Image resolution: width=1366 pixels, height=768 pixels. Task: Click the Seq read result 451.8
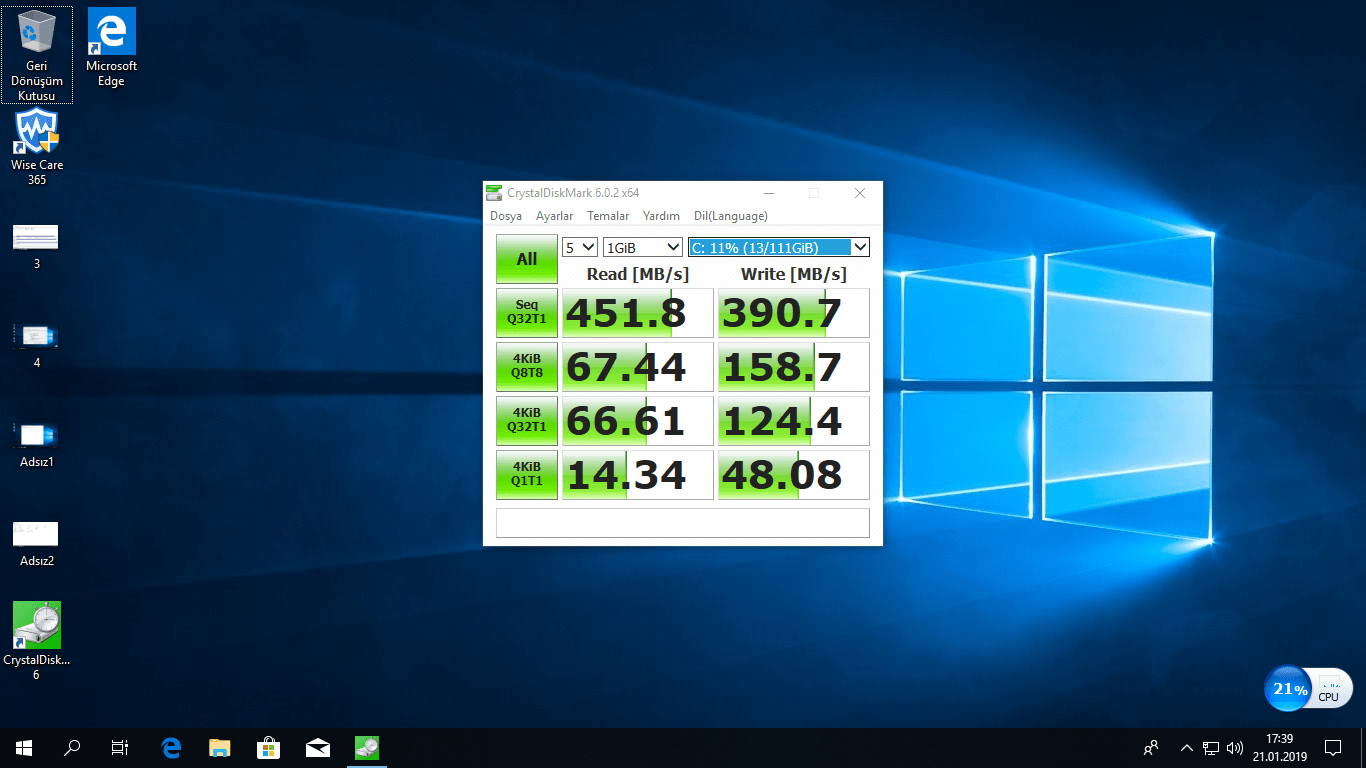(x=638, y=313)
